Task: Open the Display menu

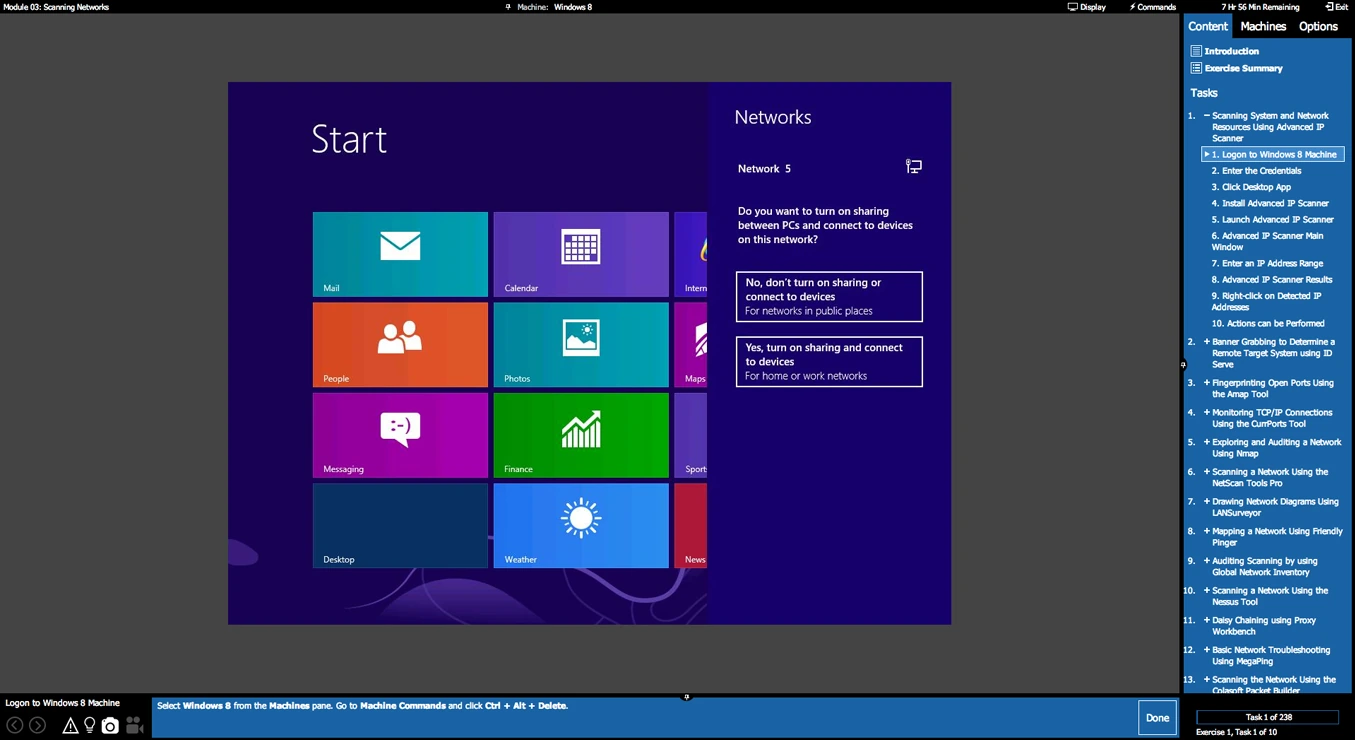Action: [1087, 7]
